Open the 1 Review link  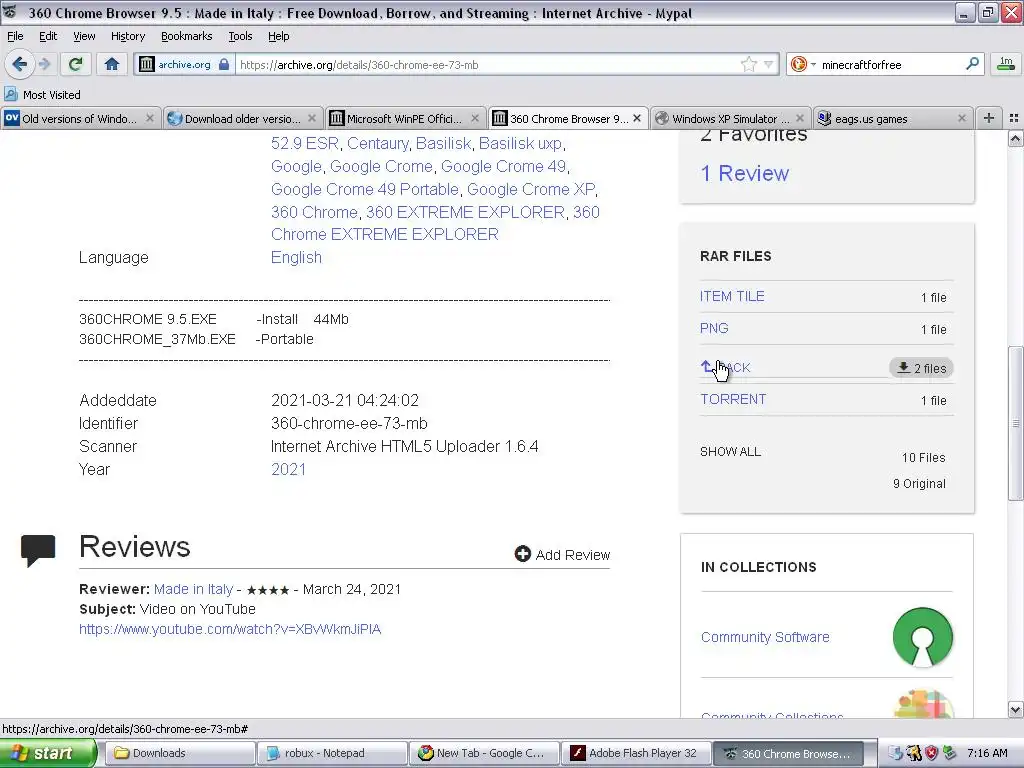tap(744, 173)
